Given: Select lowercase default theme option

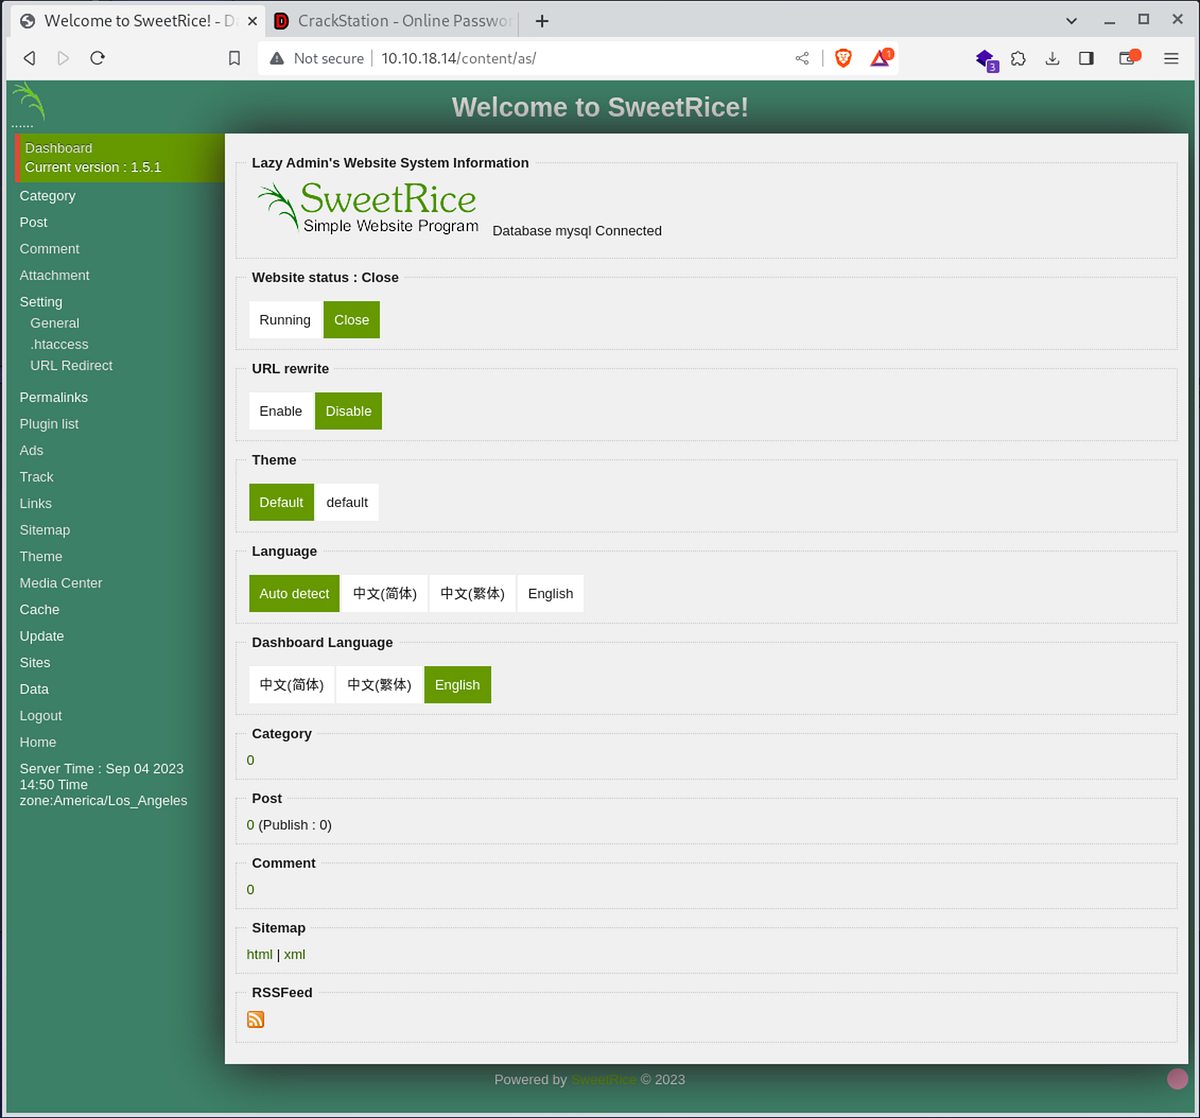Looking at the screenshot, I should click(347, 502).
